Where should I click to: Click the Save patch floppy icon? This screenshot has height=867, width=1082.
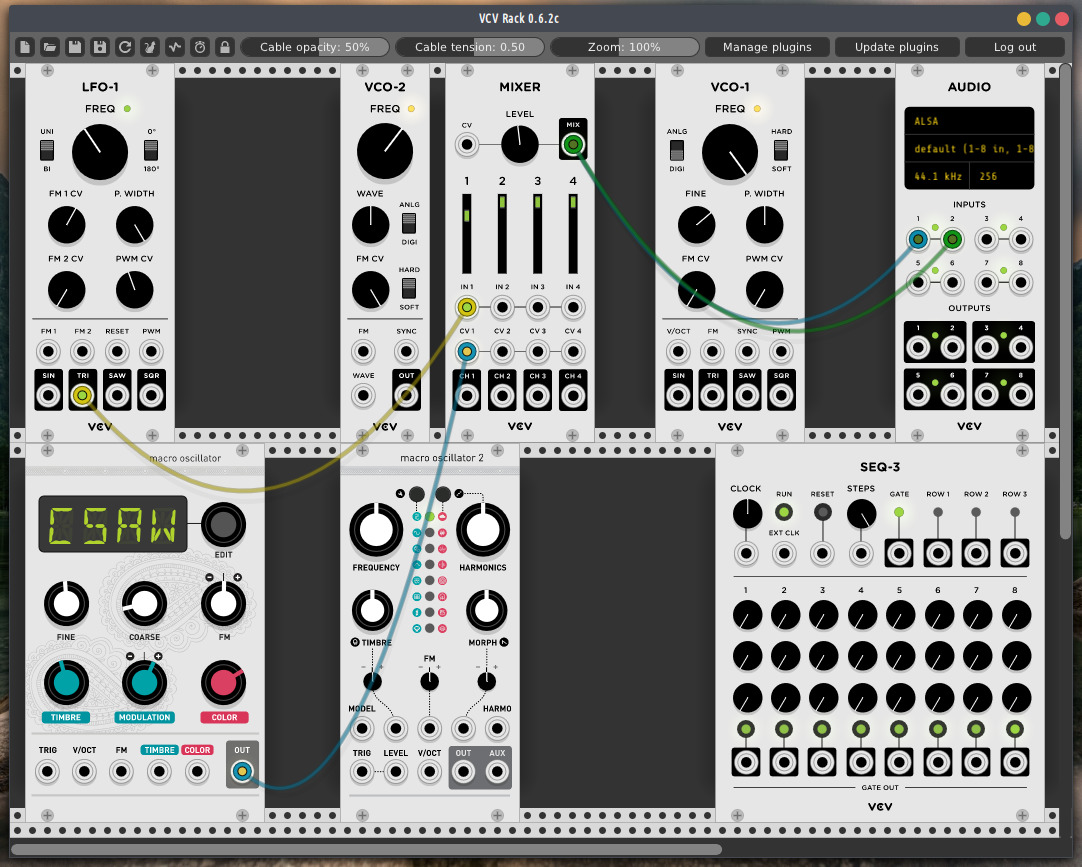75,47
